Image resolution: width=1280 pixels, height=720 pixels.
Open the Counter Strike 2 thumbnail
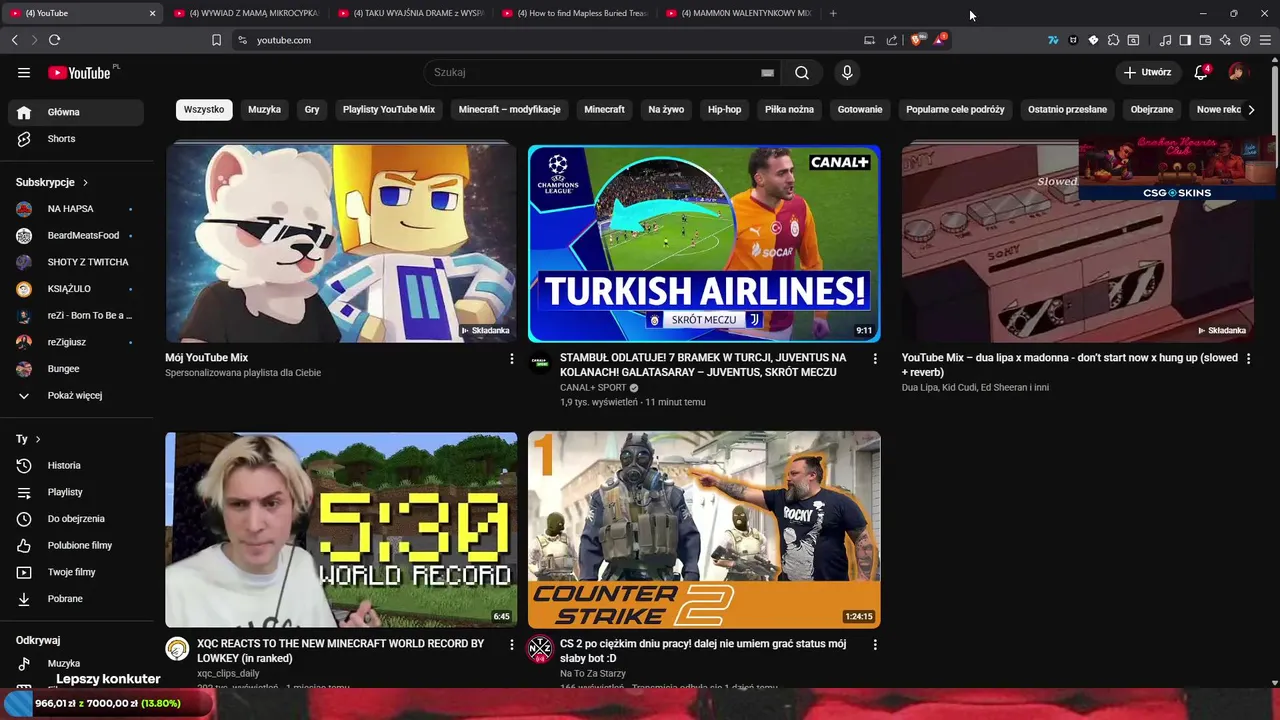(704, 530)
